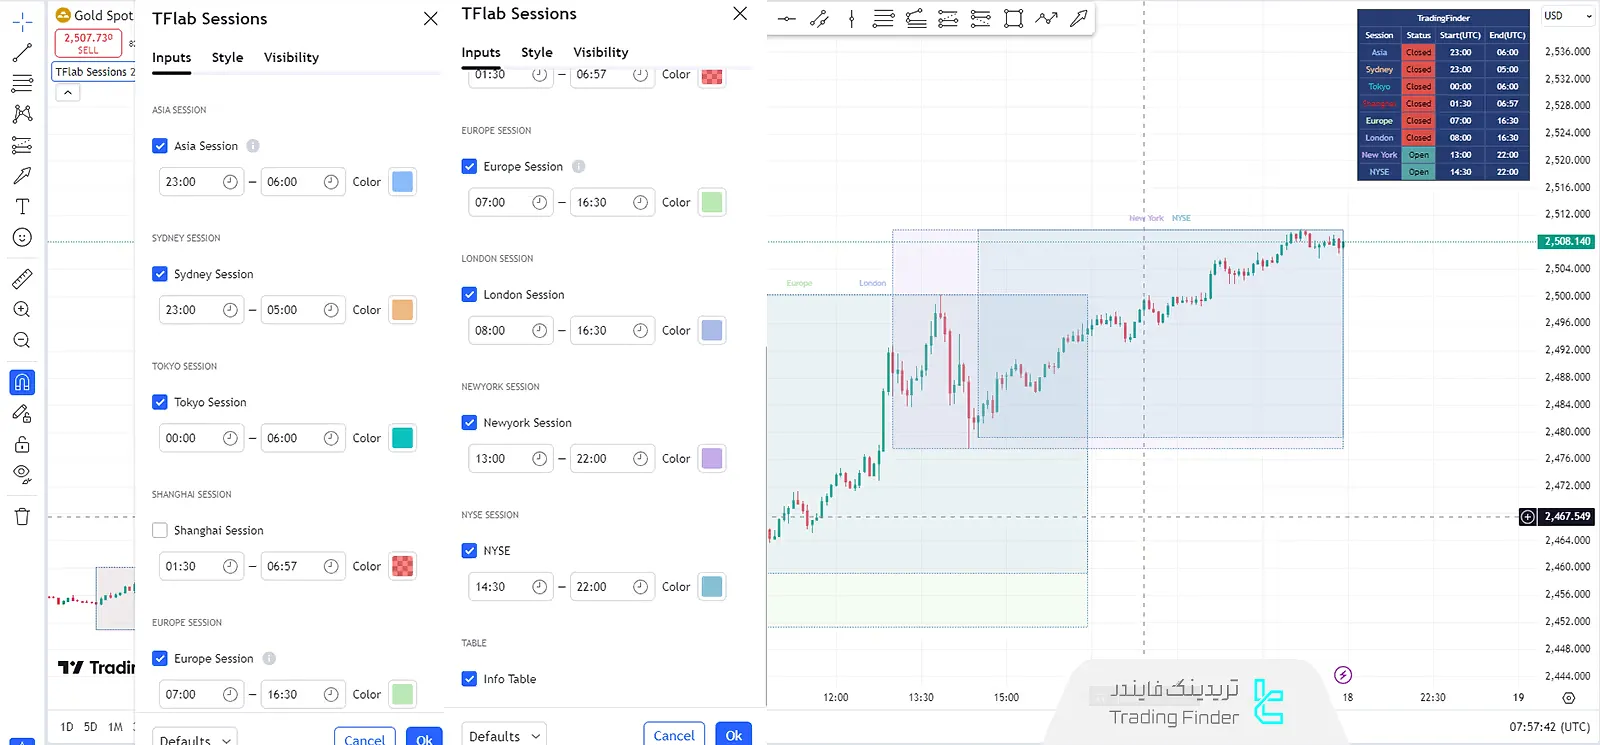Screen dimensions: 1600x745
Task: Choose the Text annotation tool
Action: (22, 207)
